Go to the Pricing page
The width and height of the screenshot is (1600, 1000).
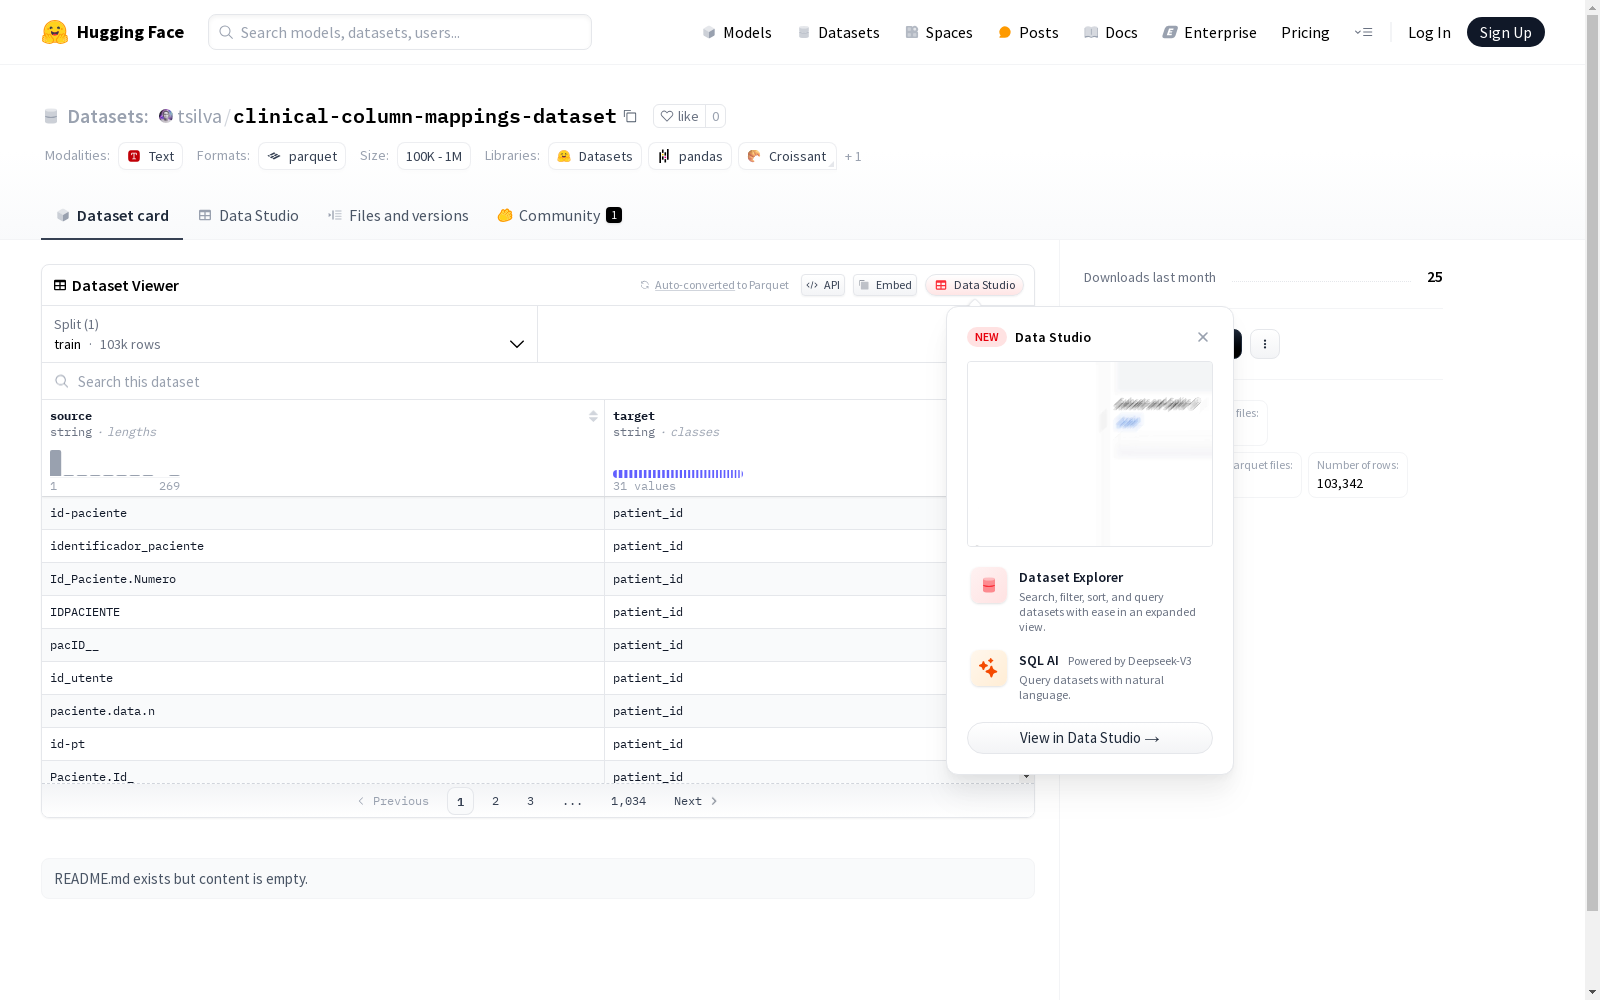1305,32
